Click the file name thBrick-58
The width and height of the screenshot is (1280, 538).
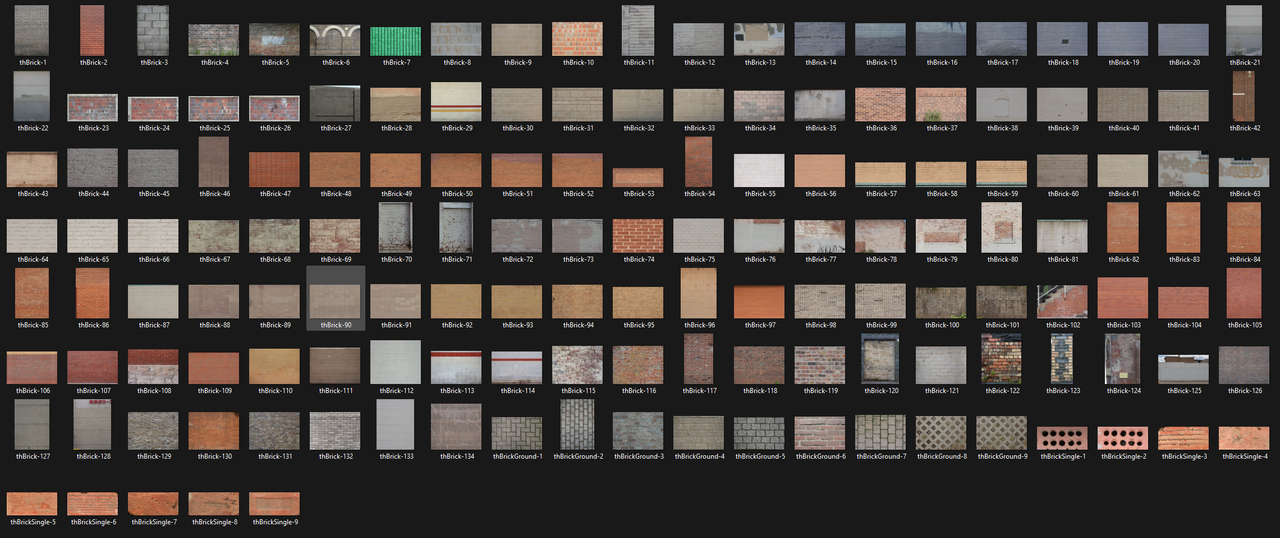point(941,194)
